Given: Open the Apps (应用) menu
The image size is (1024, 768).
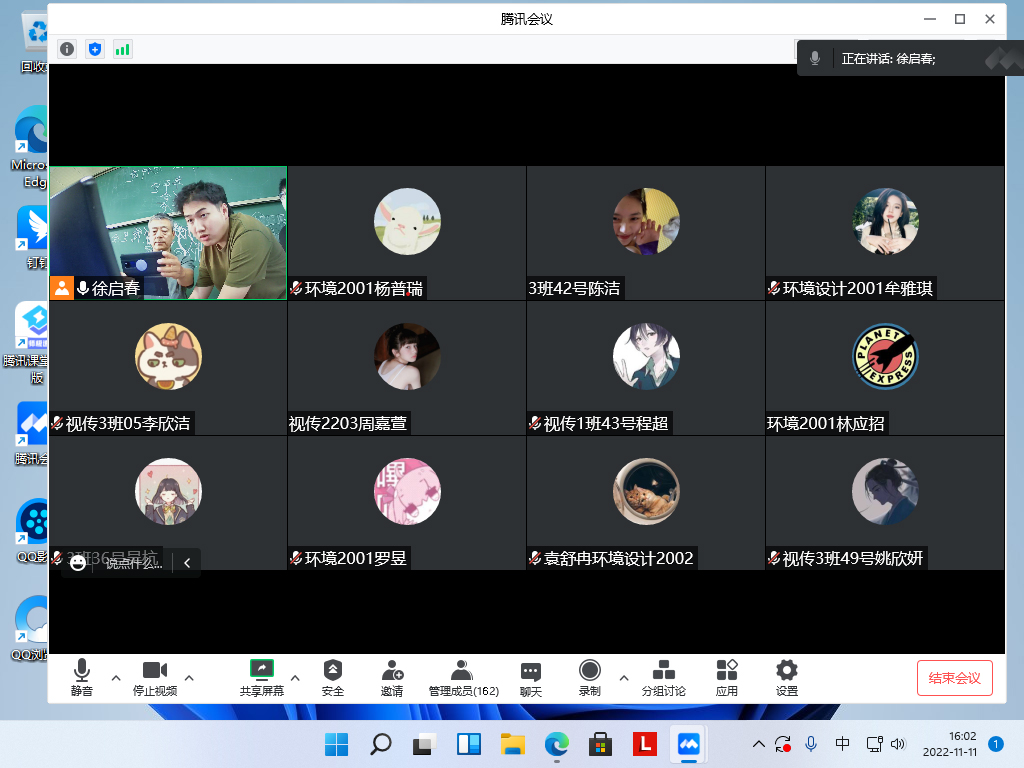Looking at the screenshot, I should pyautogui.click(x=727, y=677).
